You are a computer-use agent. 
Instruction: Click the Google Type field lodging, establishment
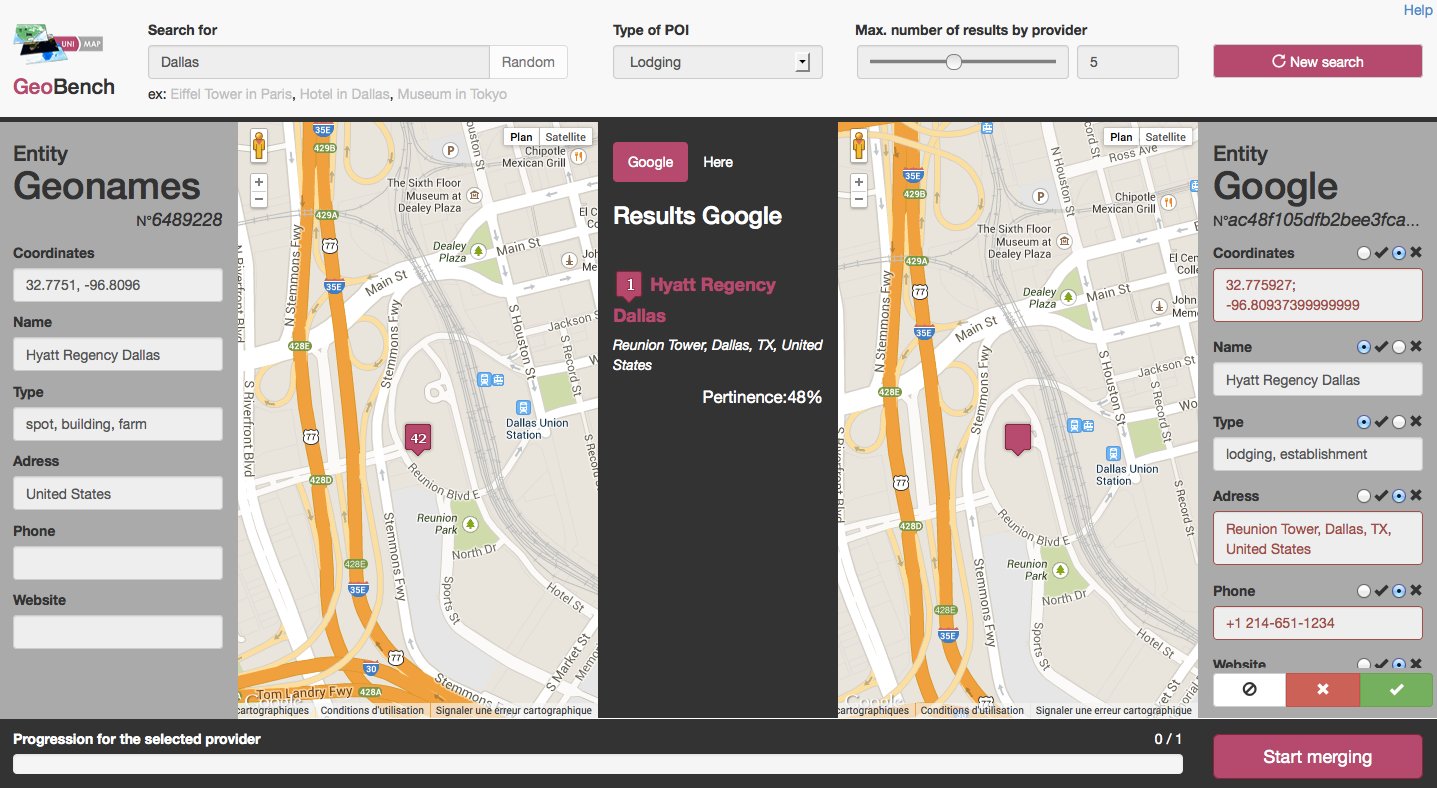point(1317,454)
